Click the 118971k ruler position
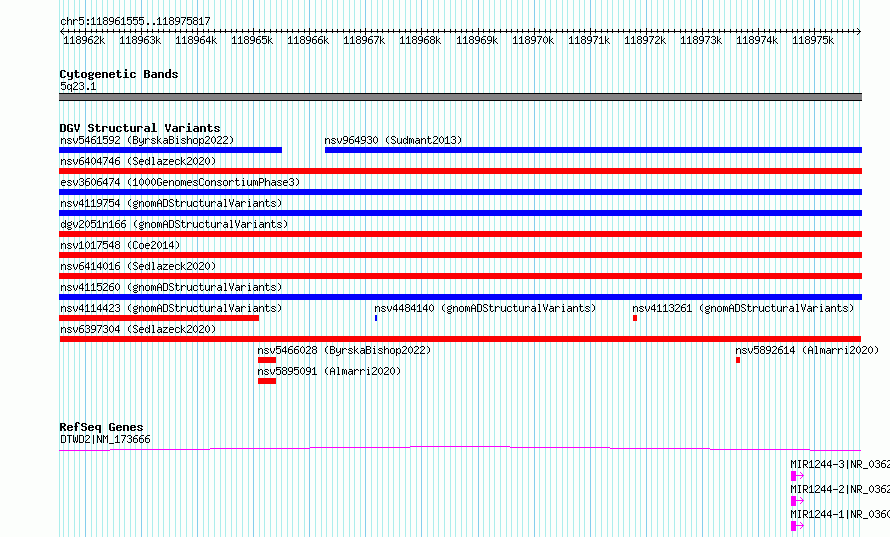Image resolution: width=890 pixels, height=537 pixels. pyautogui.click(x=589, y=40)
